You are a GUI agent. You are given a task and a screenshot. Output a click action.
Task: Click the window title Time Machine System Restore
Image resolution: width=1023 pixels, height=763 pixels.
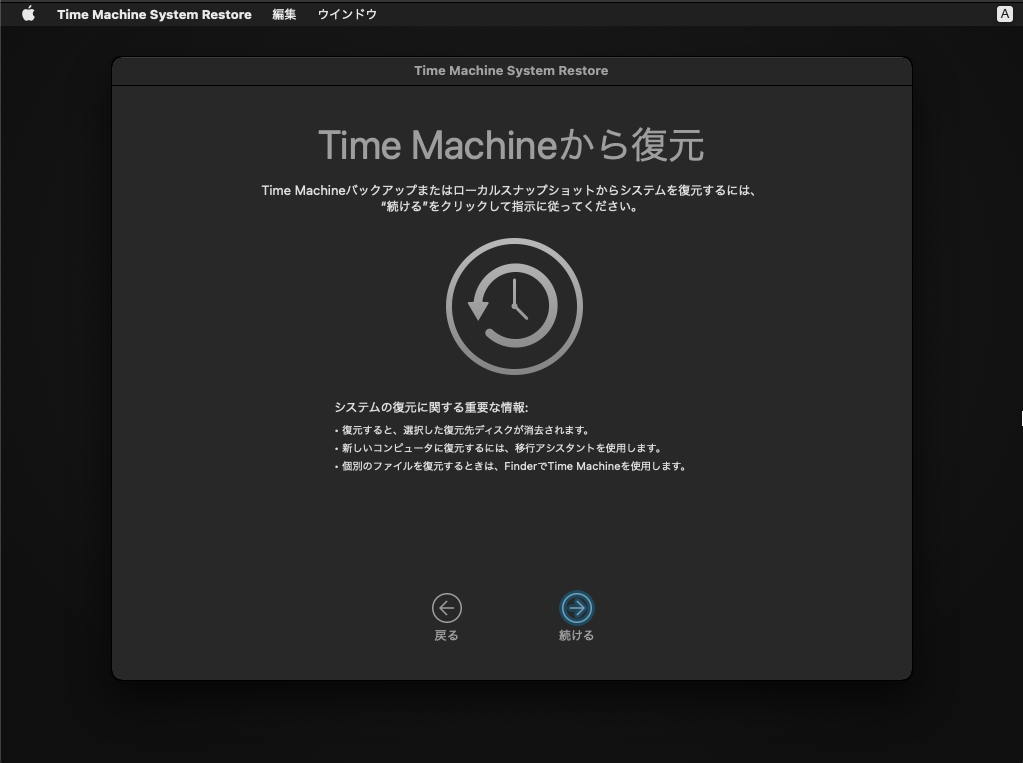pyautogui.click(x=511, y=70)
